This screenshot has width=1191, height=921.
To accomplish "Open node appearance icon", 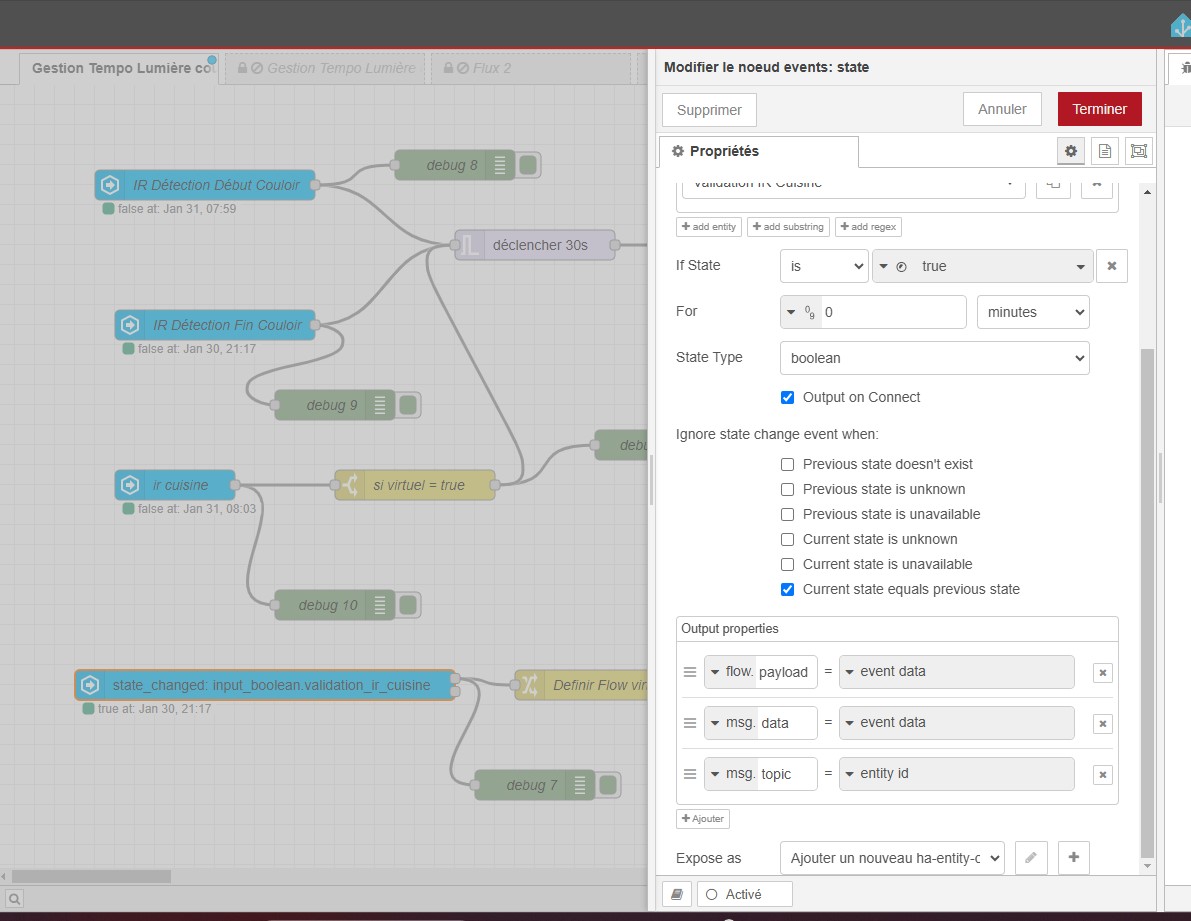I will [x=1139, y=151].
